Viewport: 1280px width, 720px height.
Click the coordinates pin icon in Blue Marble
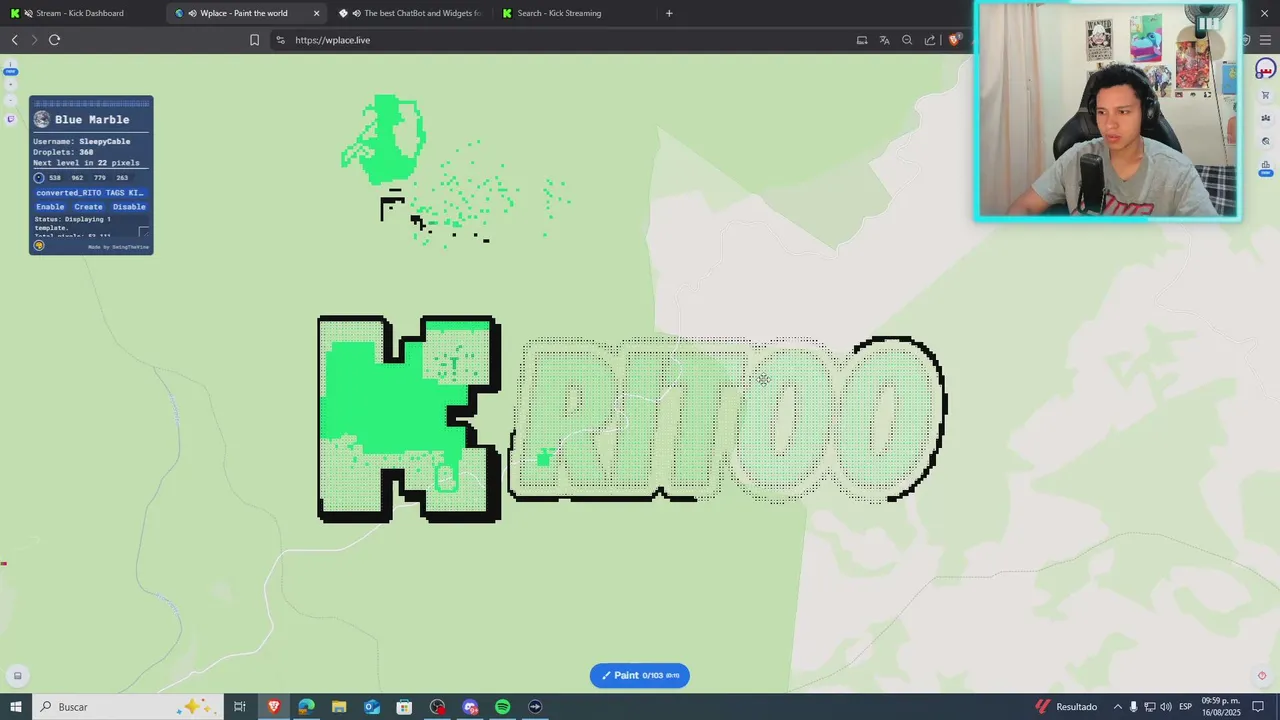pyautogui.click(x=39, y=177)
